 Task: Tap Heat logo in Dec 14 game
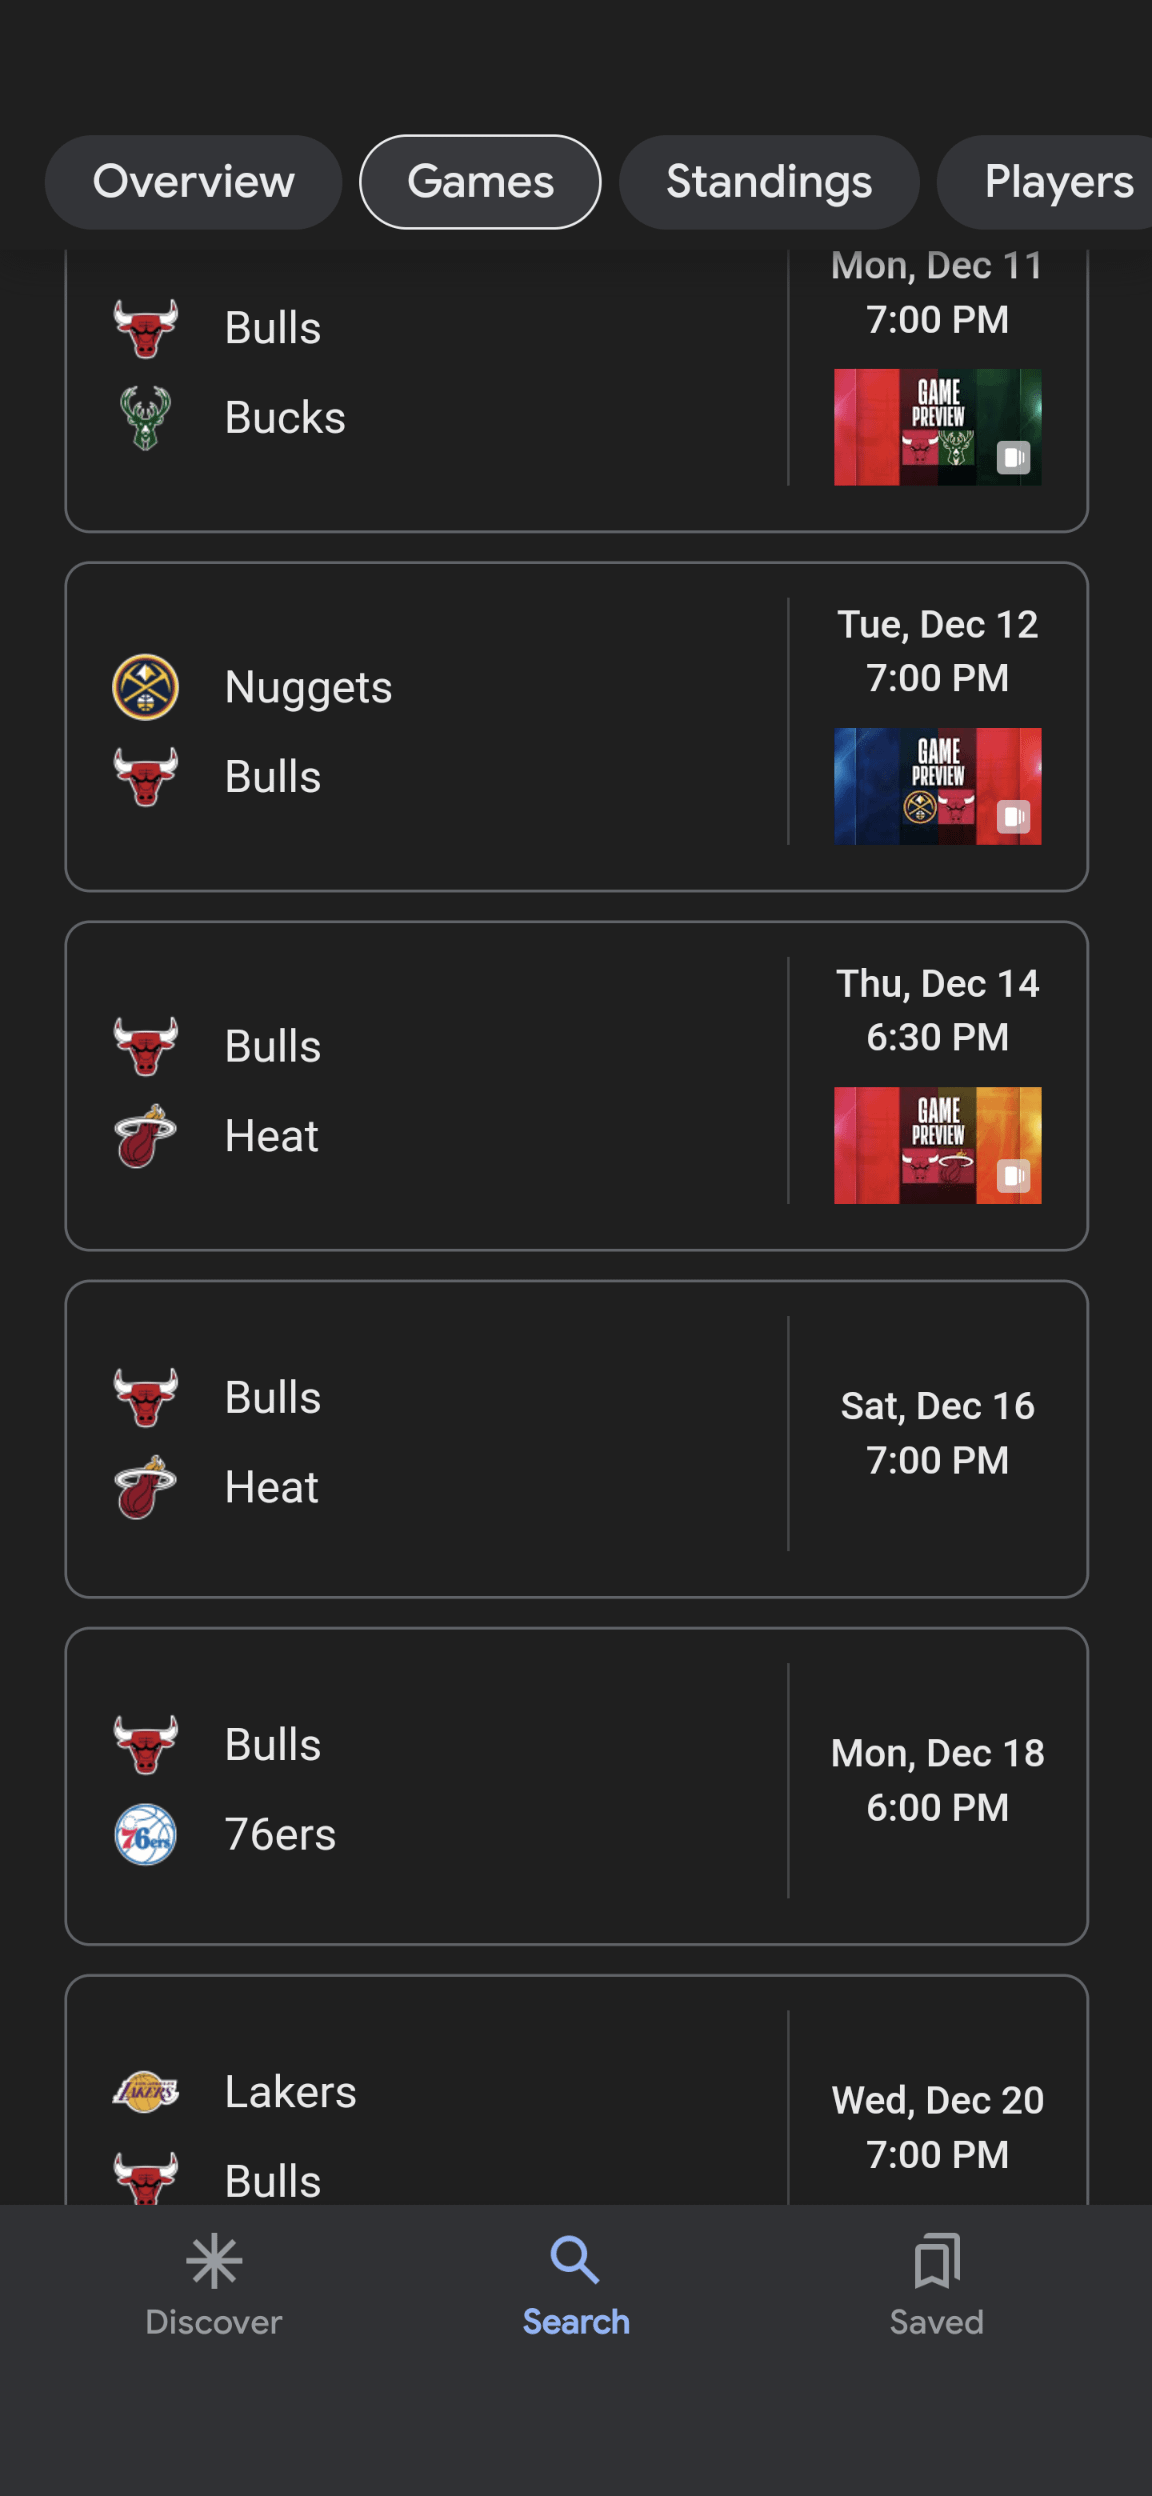(146, 1136)
